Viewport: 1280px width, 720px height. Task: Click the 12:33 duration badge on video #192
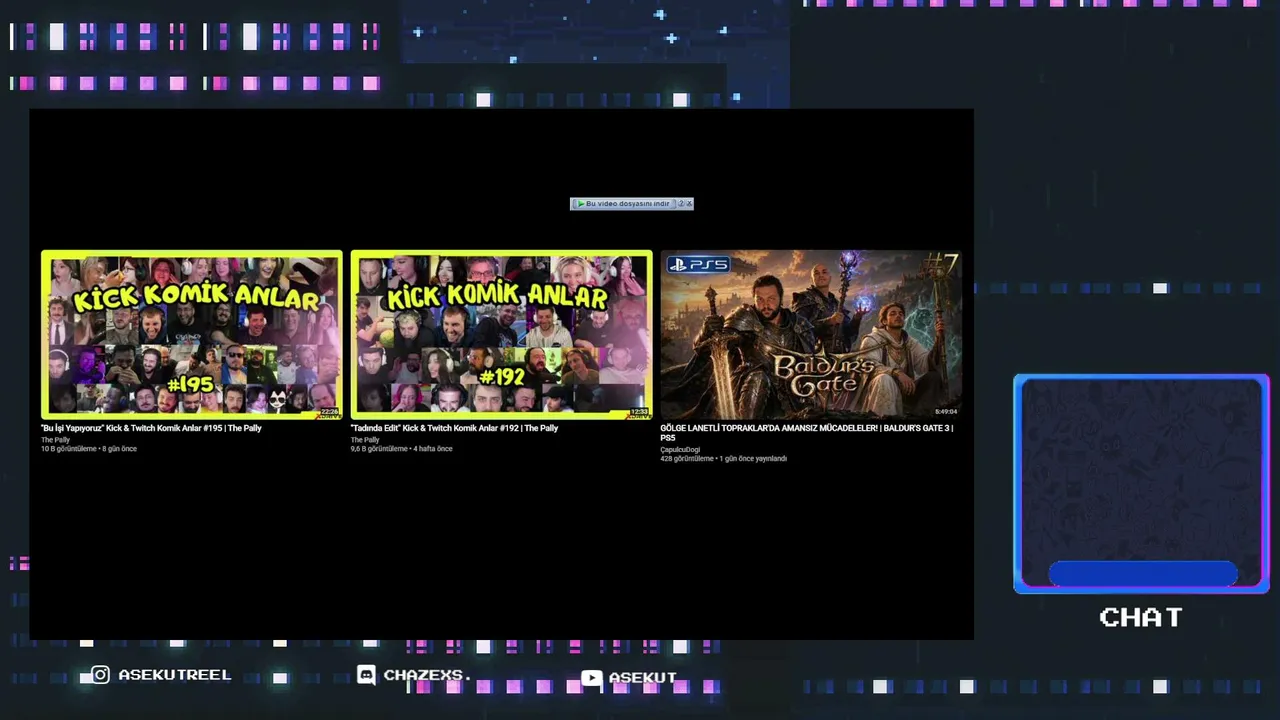pos(639,412)
